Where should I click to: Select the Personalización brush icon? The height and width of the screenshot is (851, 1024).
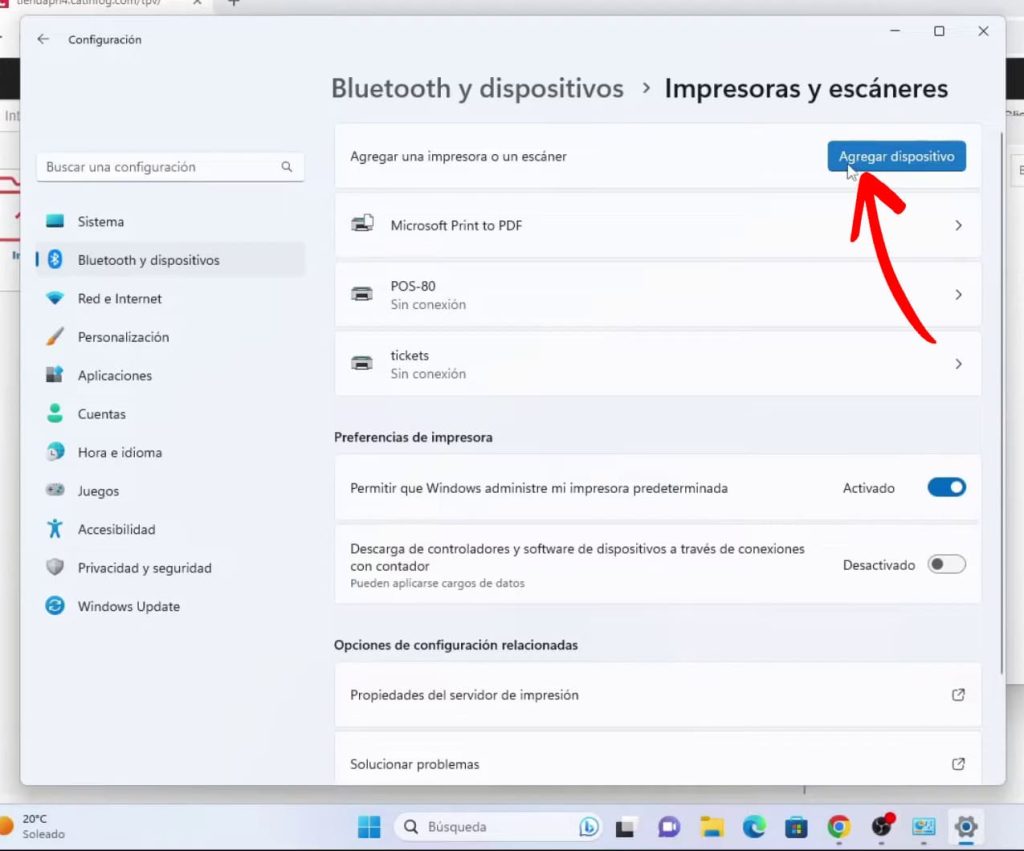55,337
